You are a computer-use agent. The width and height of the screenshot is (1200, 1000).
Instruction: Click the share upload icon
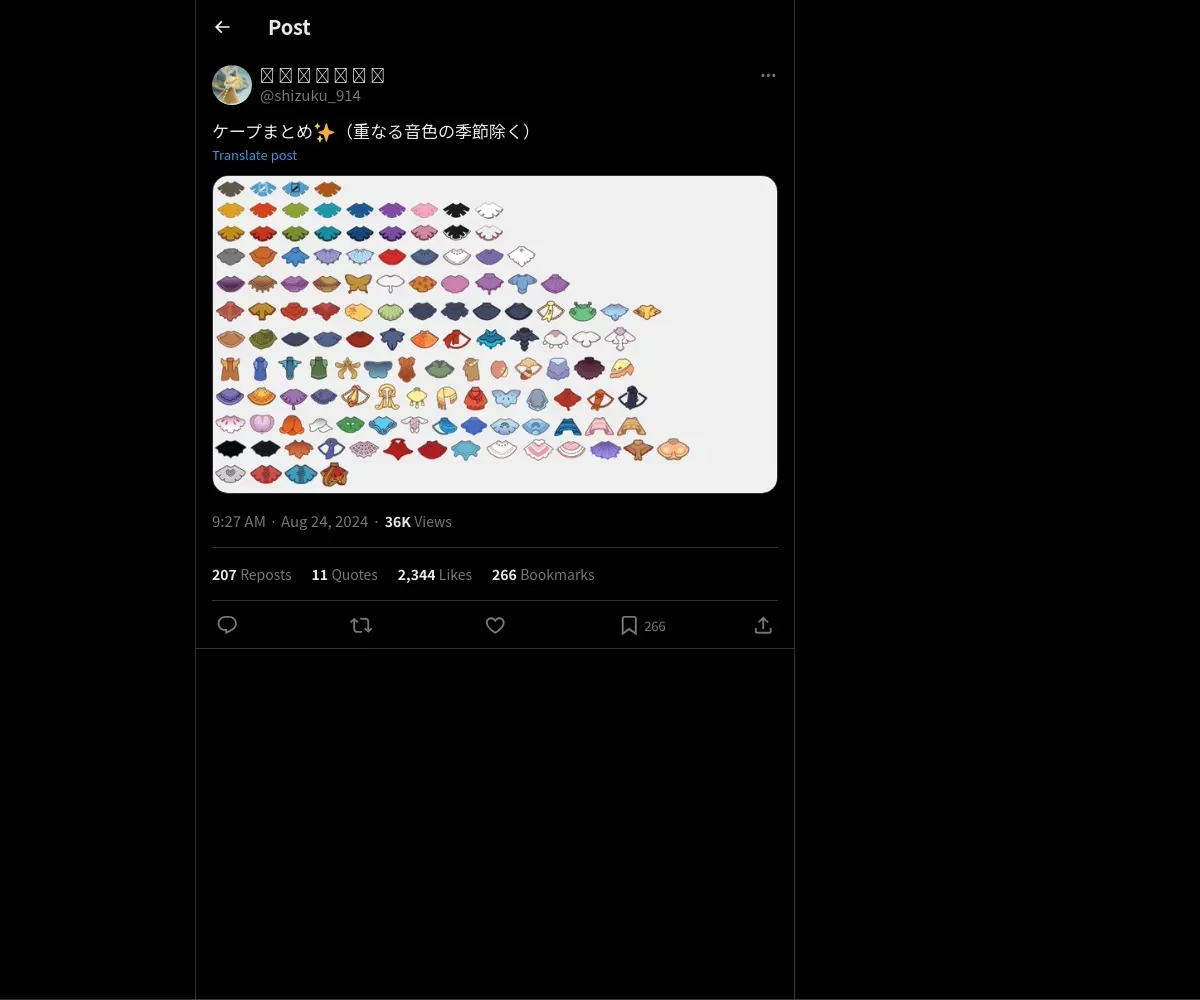coord(763,625)
